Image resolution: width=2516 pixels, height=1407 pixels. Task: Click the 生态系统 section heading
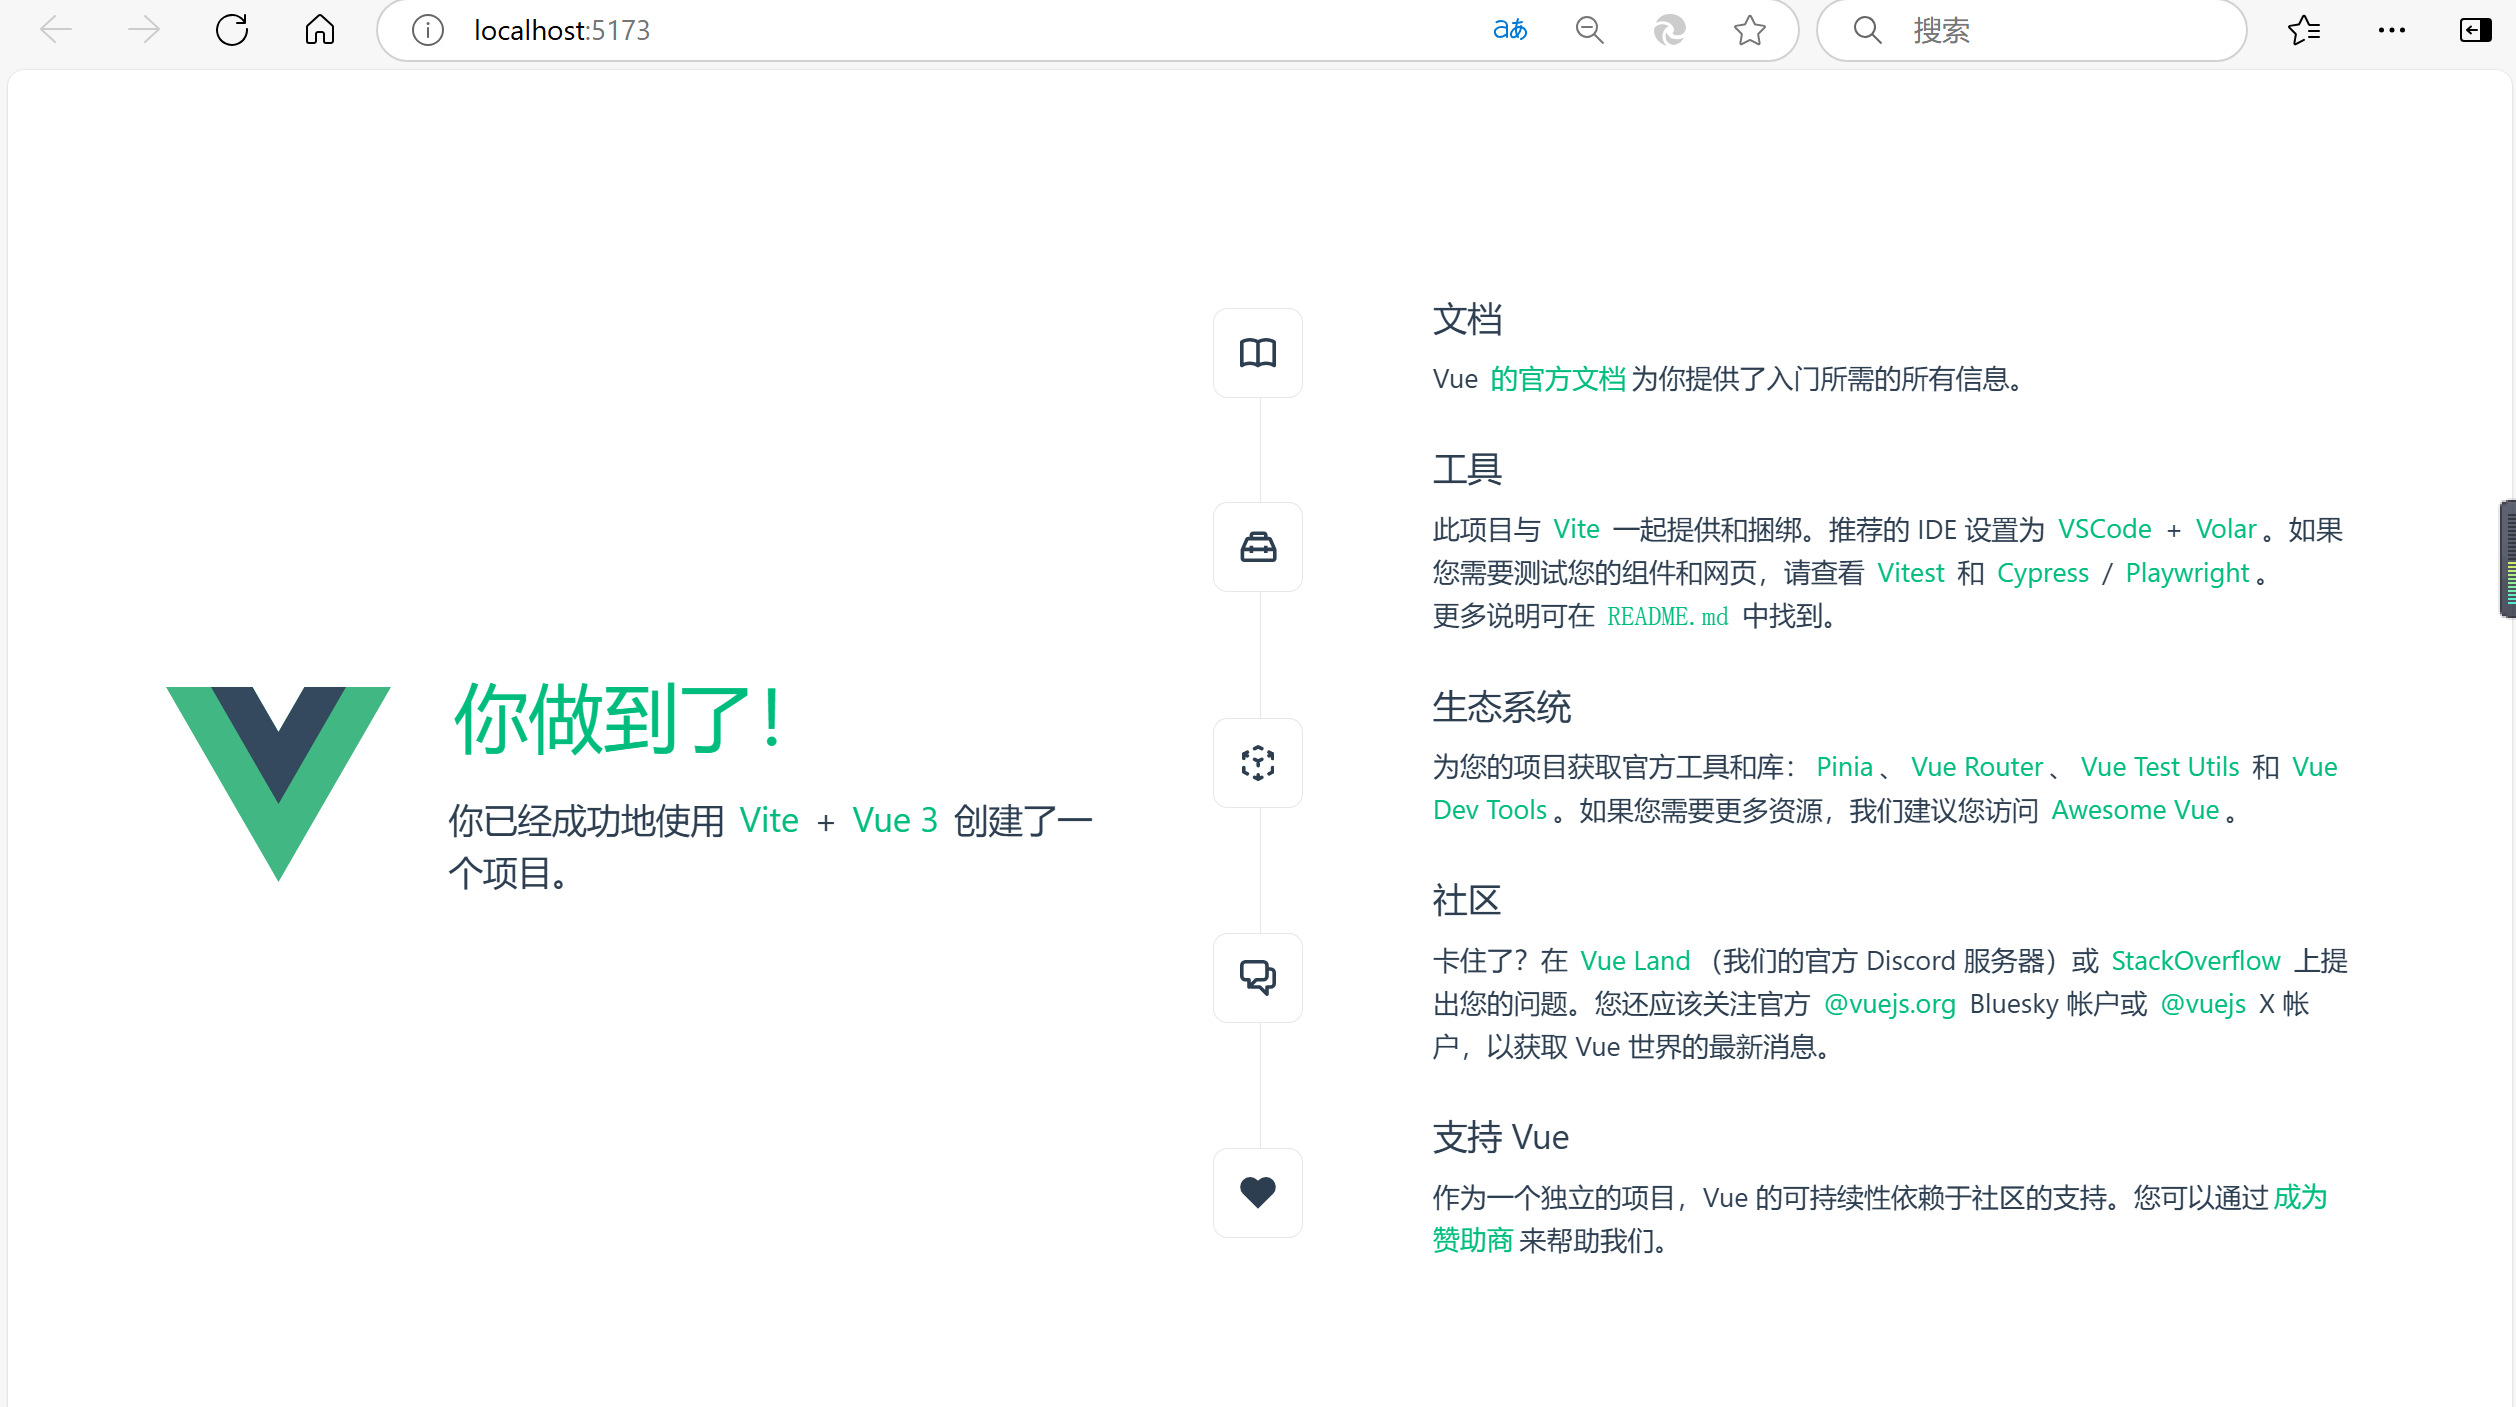tap(1502, 707)
